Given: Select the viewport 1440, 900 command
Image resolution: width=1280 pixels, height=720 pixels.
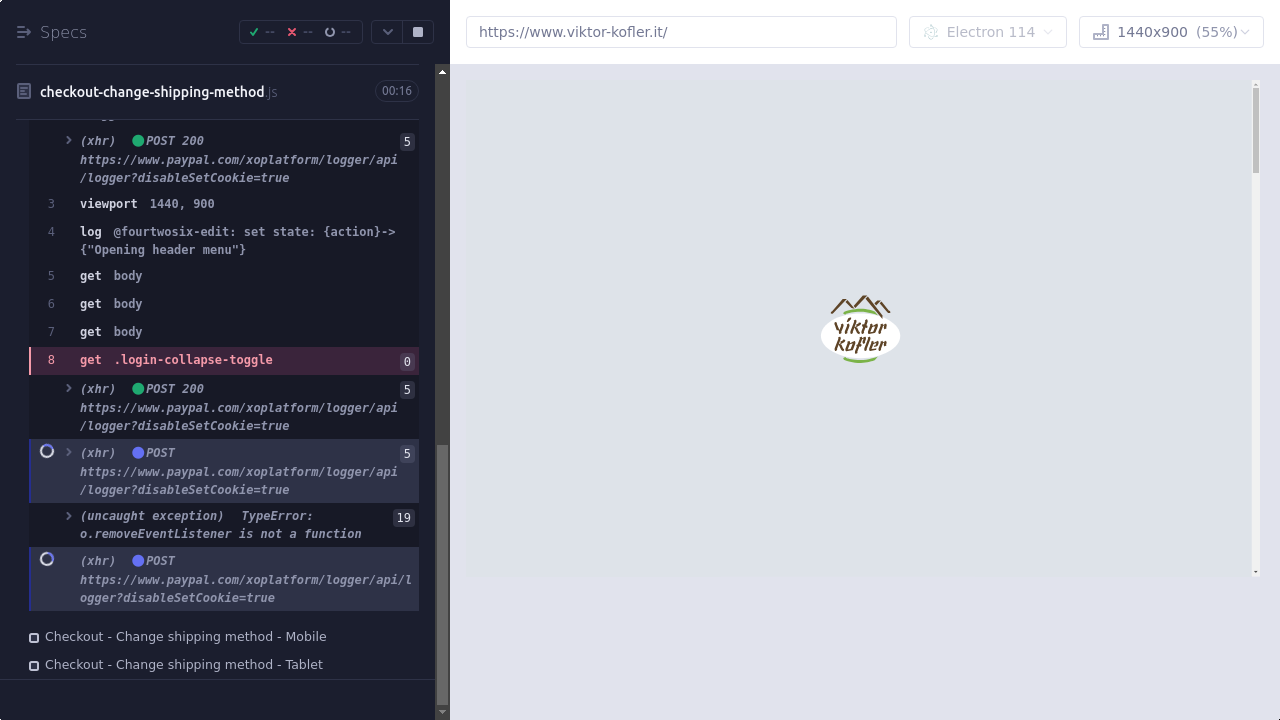Looking at the screenshot, I should (147, 204).
